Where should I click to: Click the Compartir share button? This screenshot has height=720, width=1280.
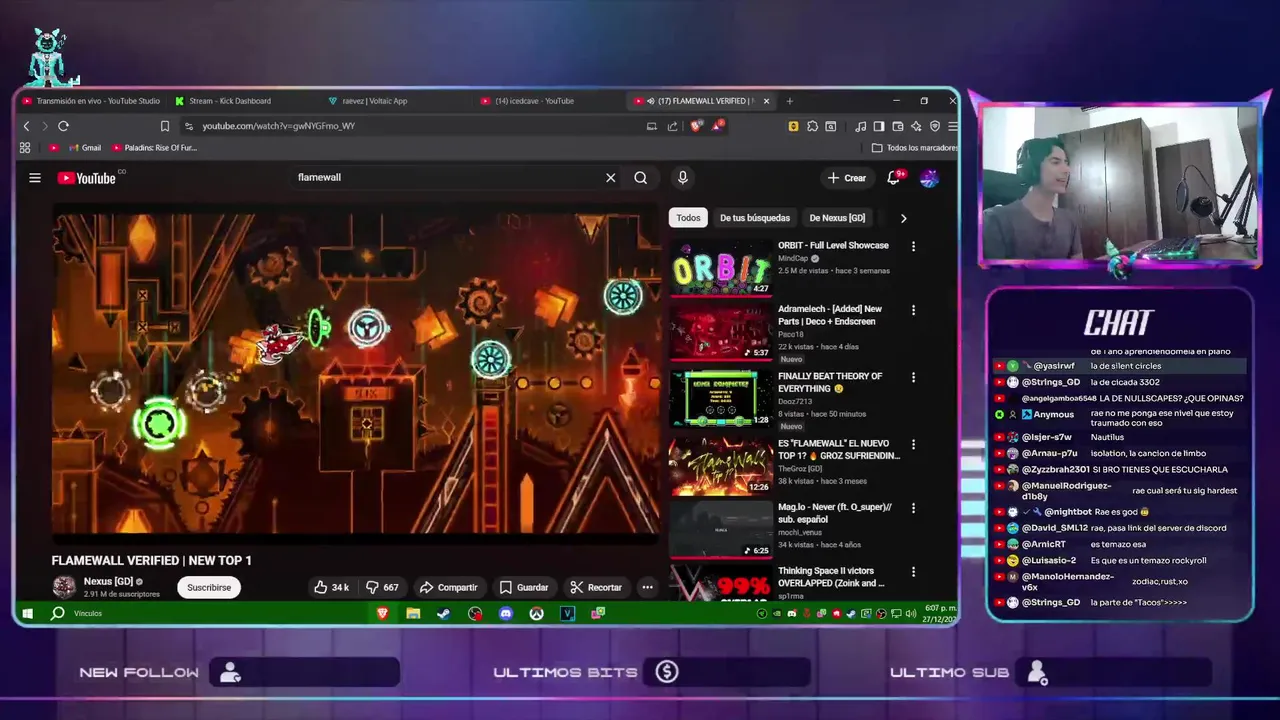[x=448, y=587]
